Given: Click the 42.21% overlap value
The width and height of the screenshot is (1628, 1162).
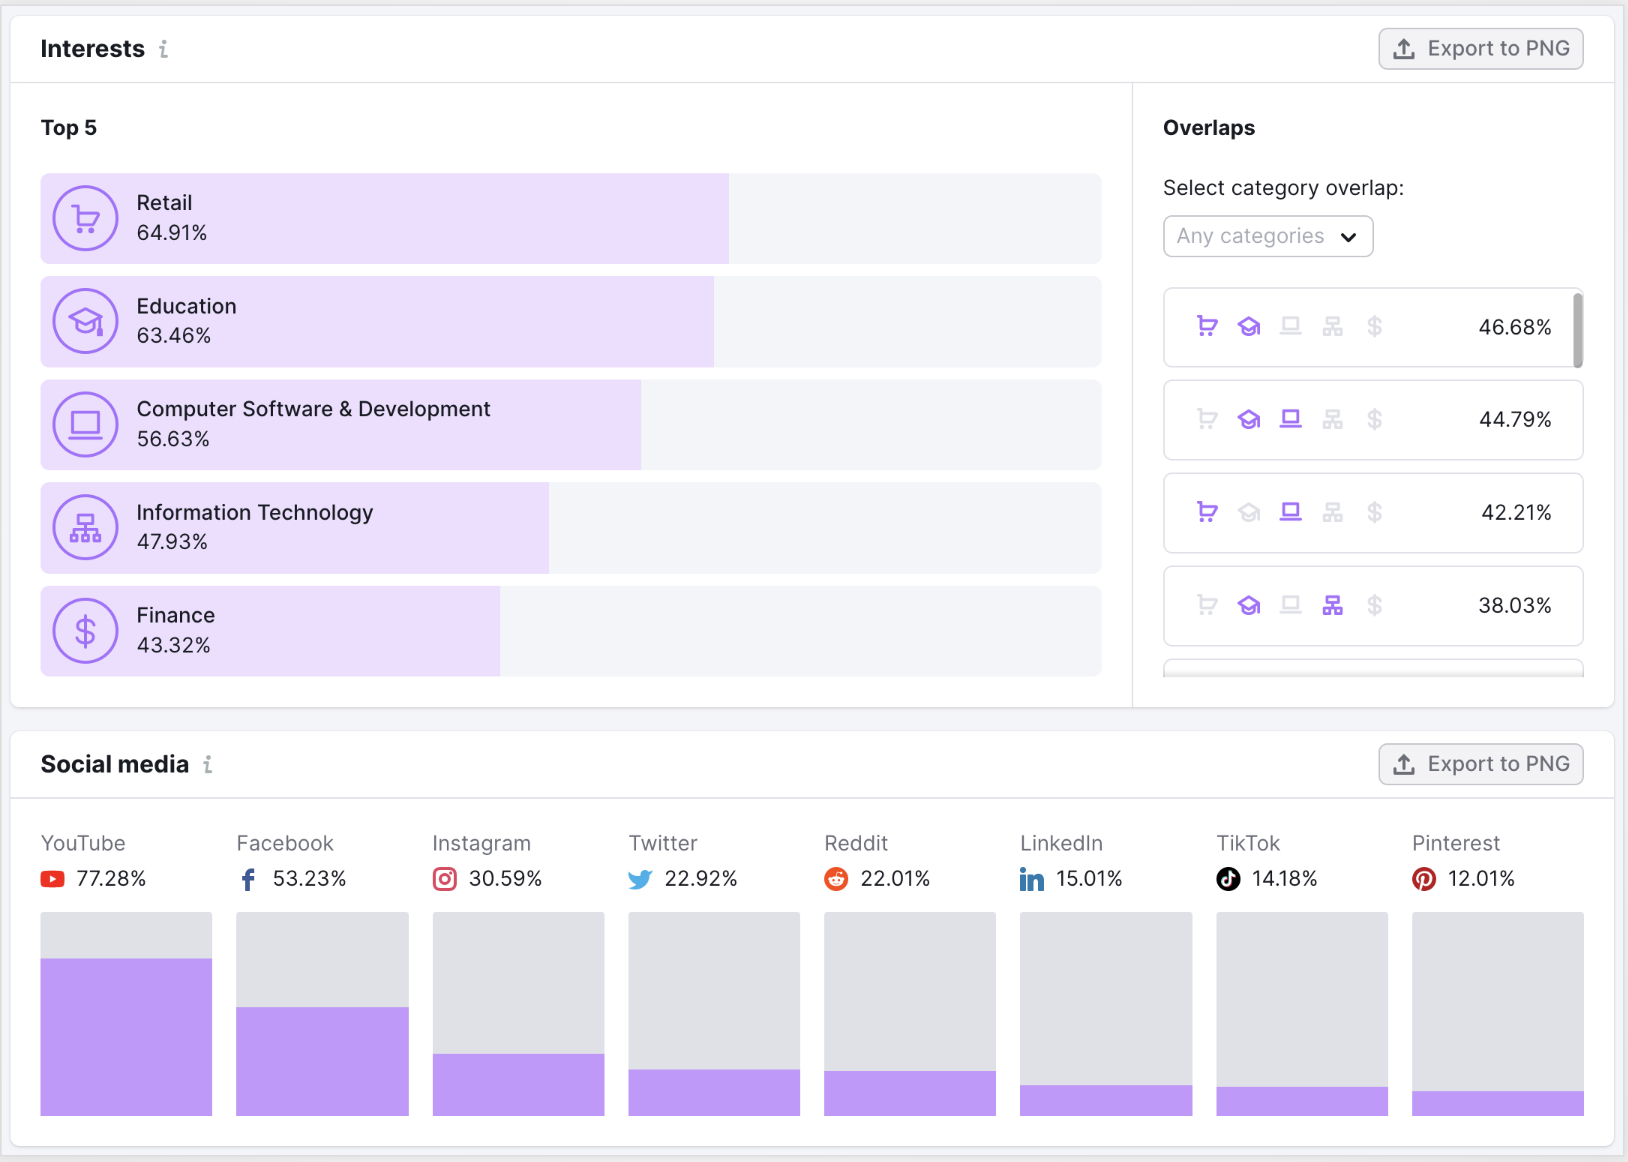Looking at the screenshot, I should point(1516,513).
